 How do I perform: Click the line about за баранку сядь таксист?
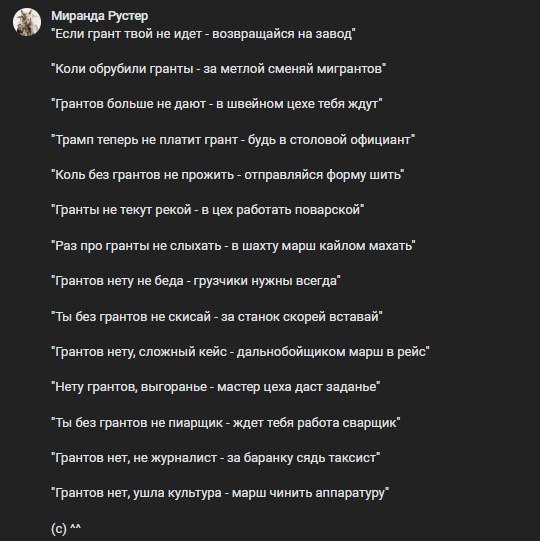(x=216, y=458)
